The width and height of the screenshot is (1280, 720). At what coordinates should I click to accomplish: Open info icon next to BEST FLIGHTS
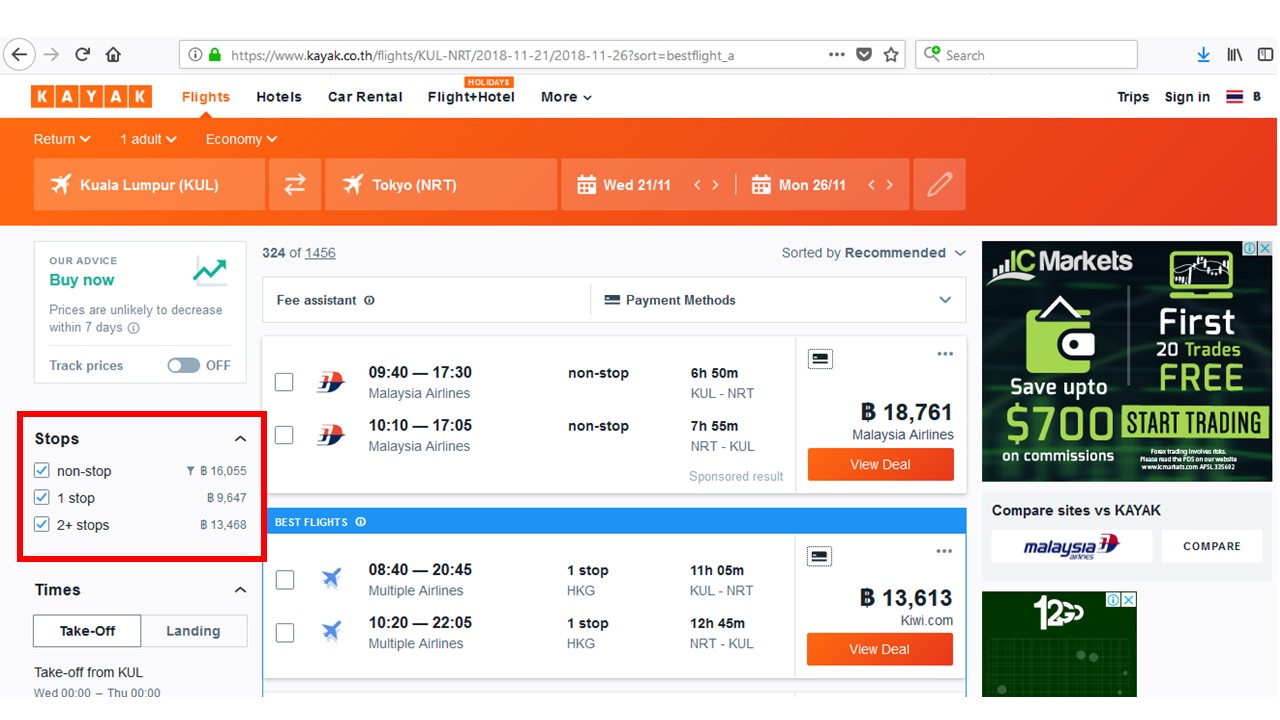pos(361,522)
